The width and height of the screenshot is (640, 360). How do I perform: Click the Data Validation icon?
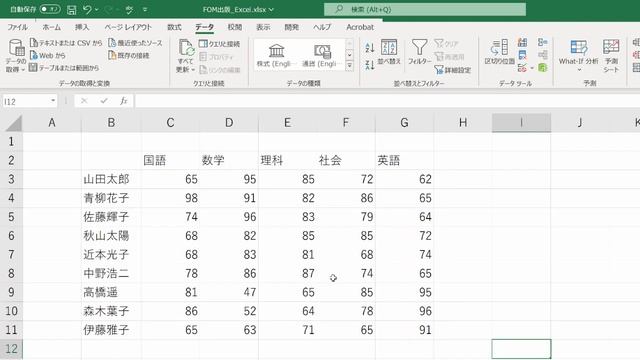(x=522, y=68)
